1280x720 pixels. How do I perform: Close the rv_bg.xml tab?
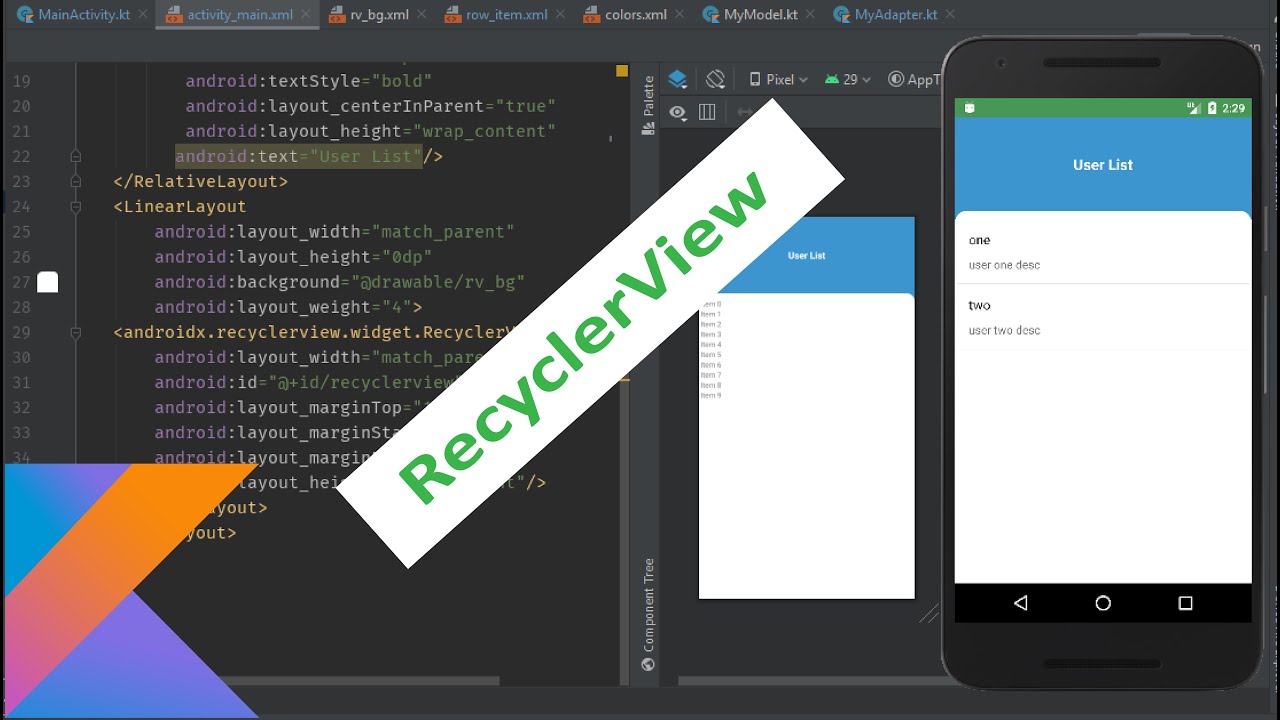point(421,15)
